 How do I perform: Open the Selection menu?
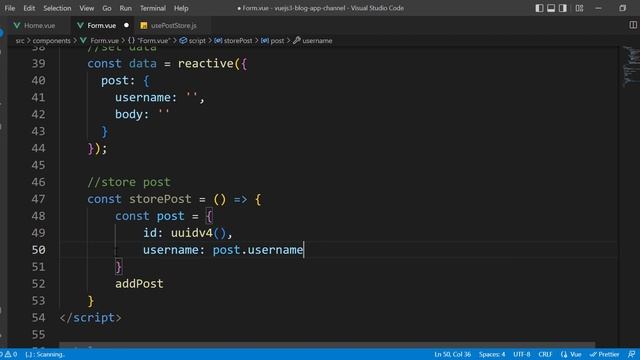(x=57, y=8)
